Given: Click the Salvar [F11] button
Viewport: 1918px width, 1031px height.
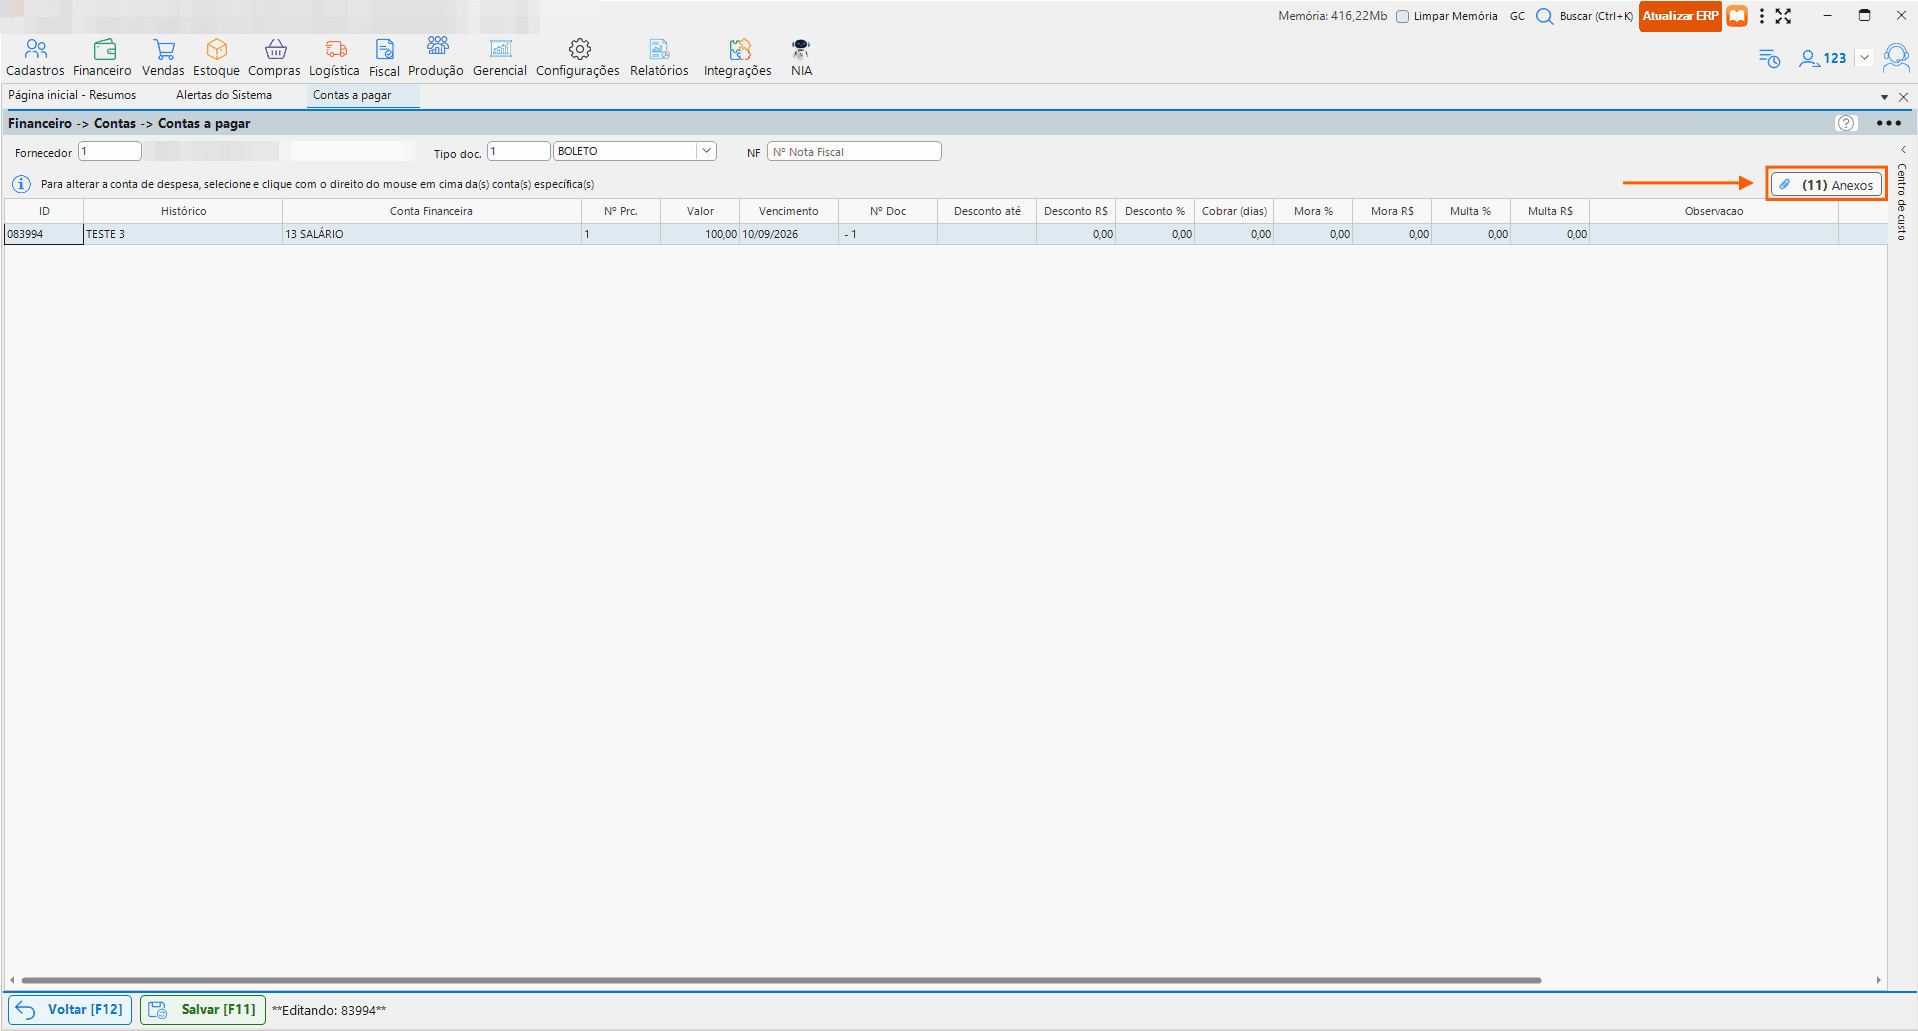Looking at the screenshot, I should (x=203, y=1009).
